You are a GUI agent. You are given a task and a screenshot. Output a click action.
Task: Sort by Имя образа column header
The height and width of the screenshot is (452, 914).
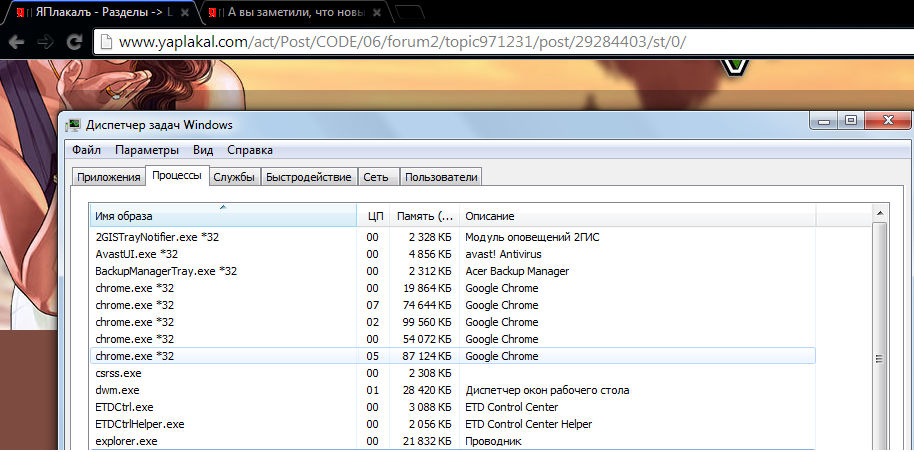coord(223,216)
